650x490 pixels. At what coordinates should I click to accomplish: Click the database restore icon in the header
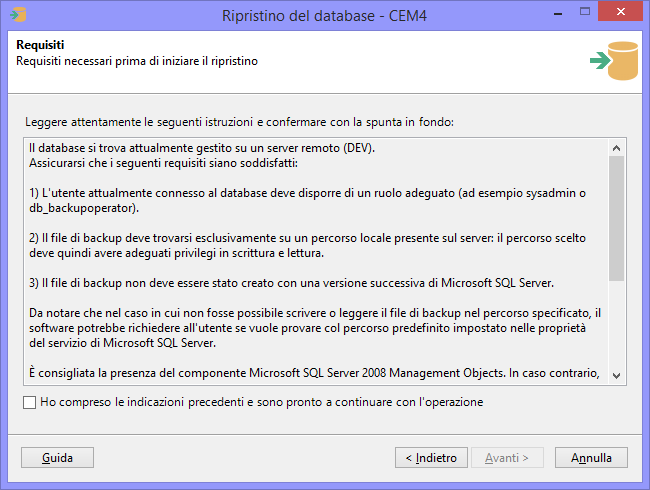click(613, 61)
